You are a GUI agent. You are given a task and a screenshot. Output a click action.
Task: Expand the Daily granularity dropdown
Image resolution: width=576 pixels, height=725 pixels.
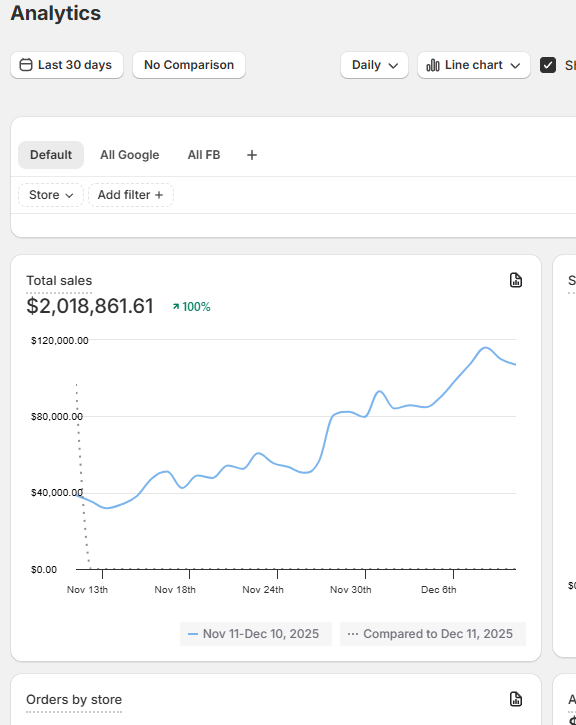tap(374, 65)
